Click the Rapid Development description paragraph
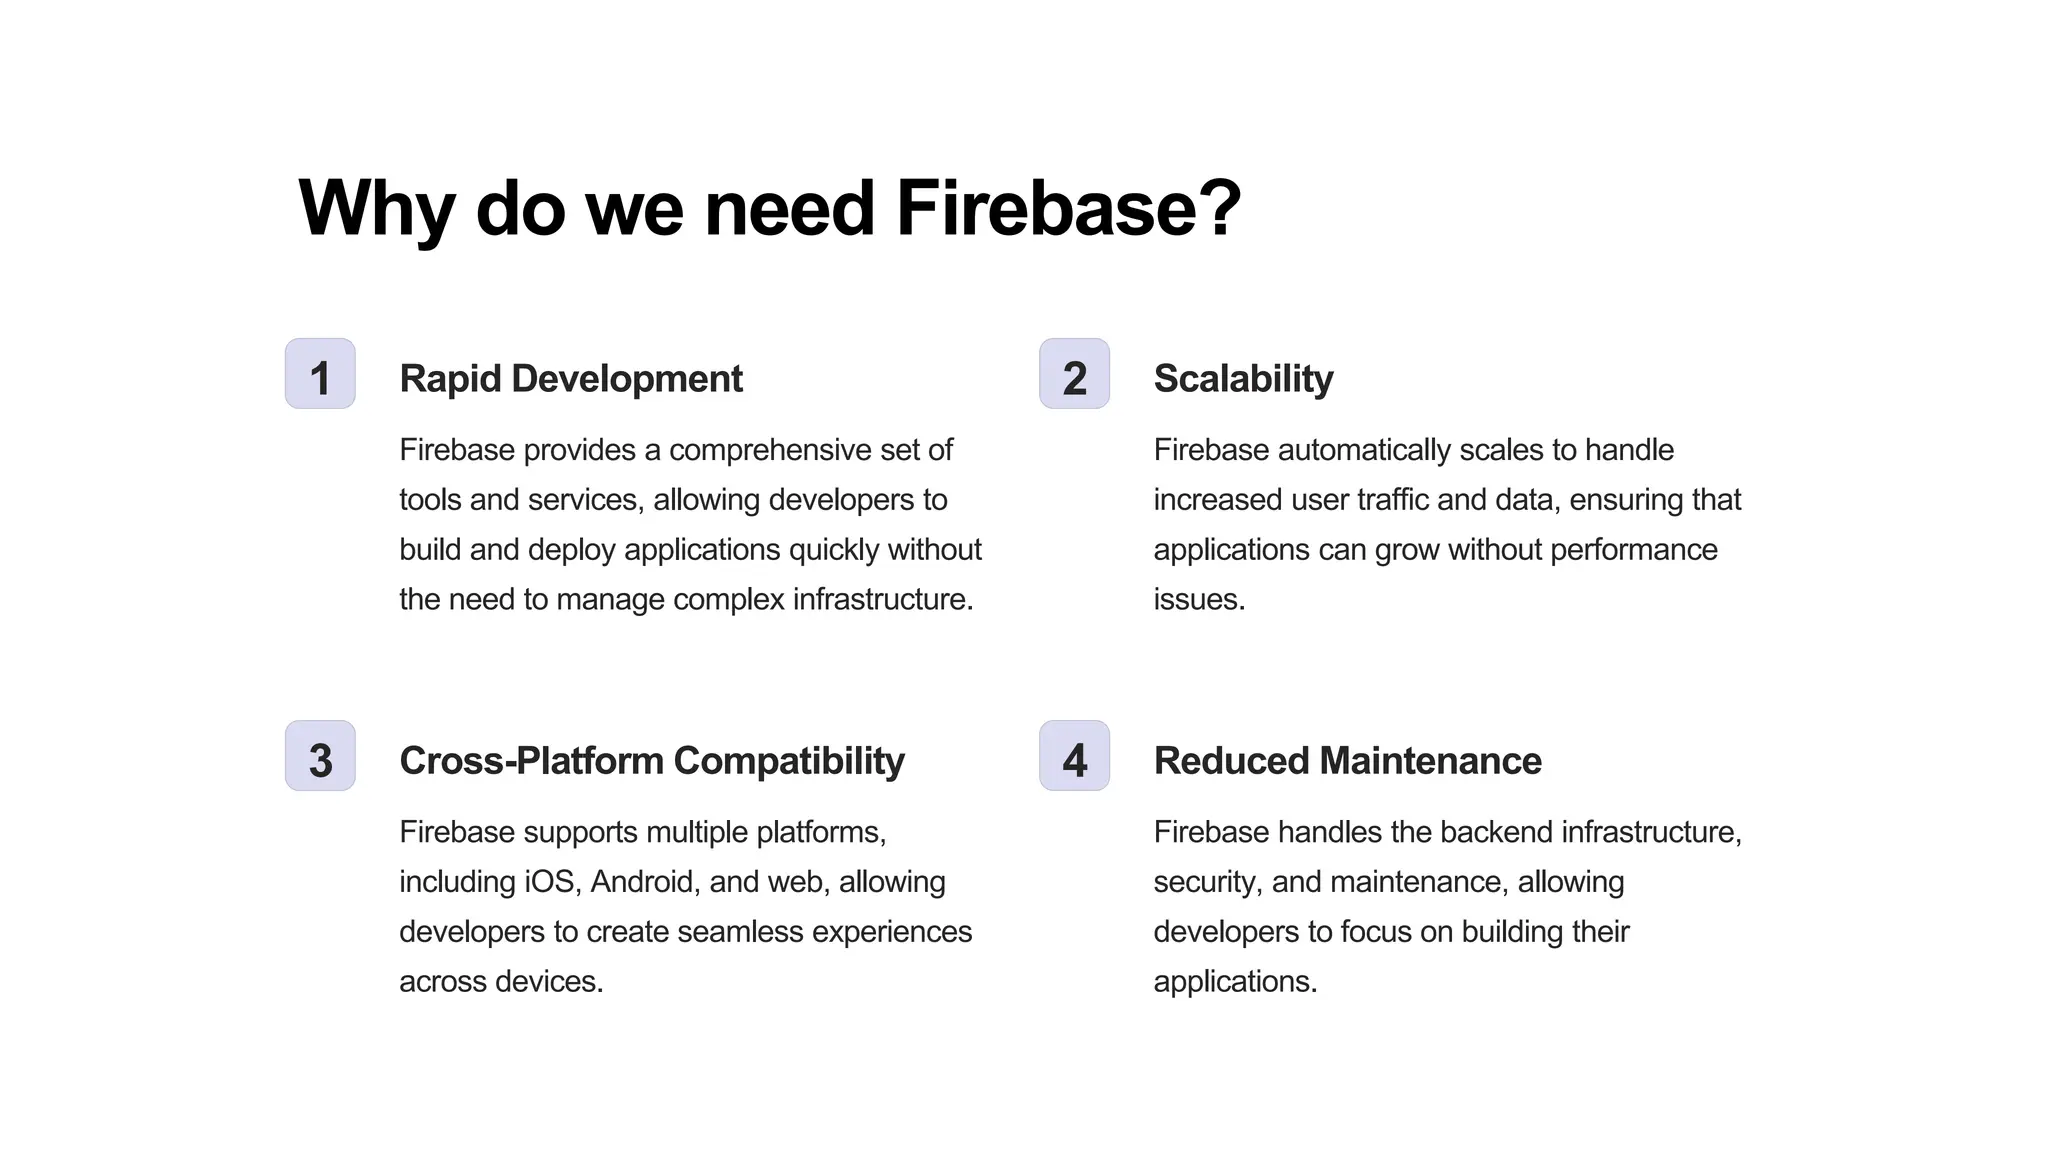Viewport: 2048px width, 1152px height. click(x=690, y=524)
